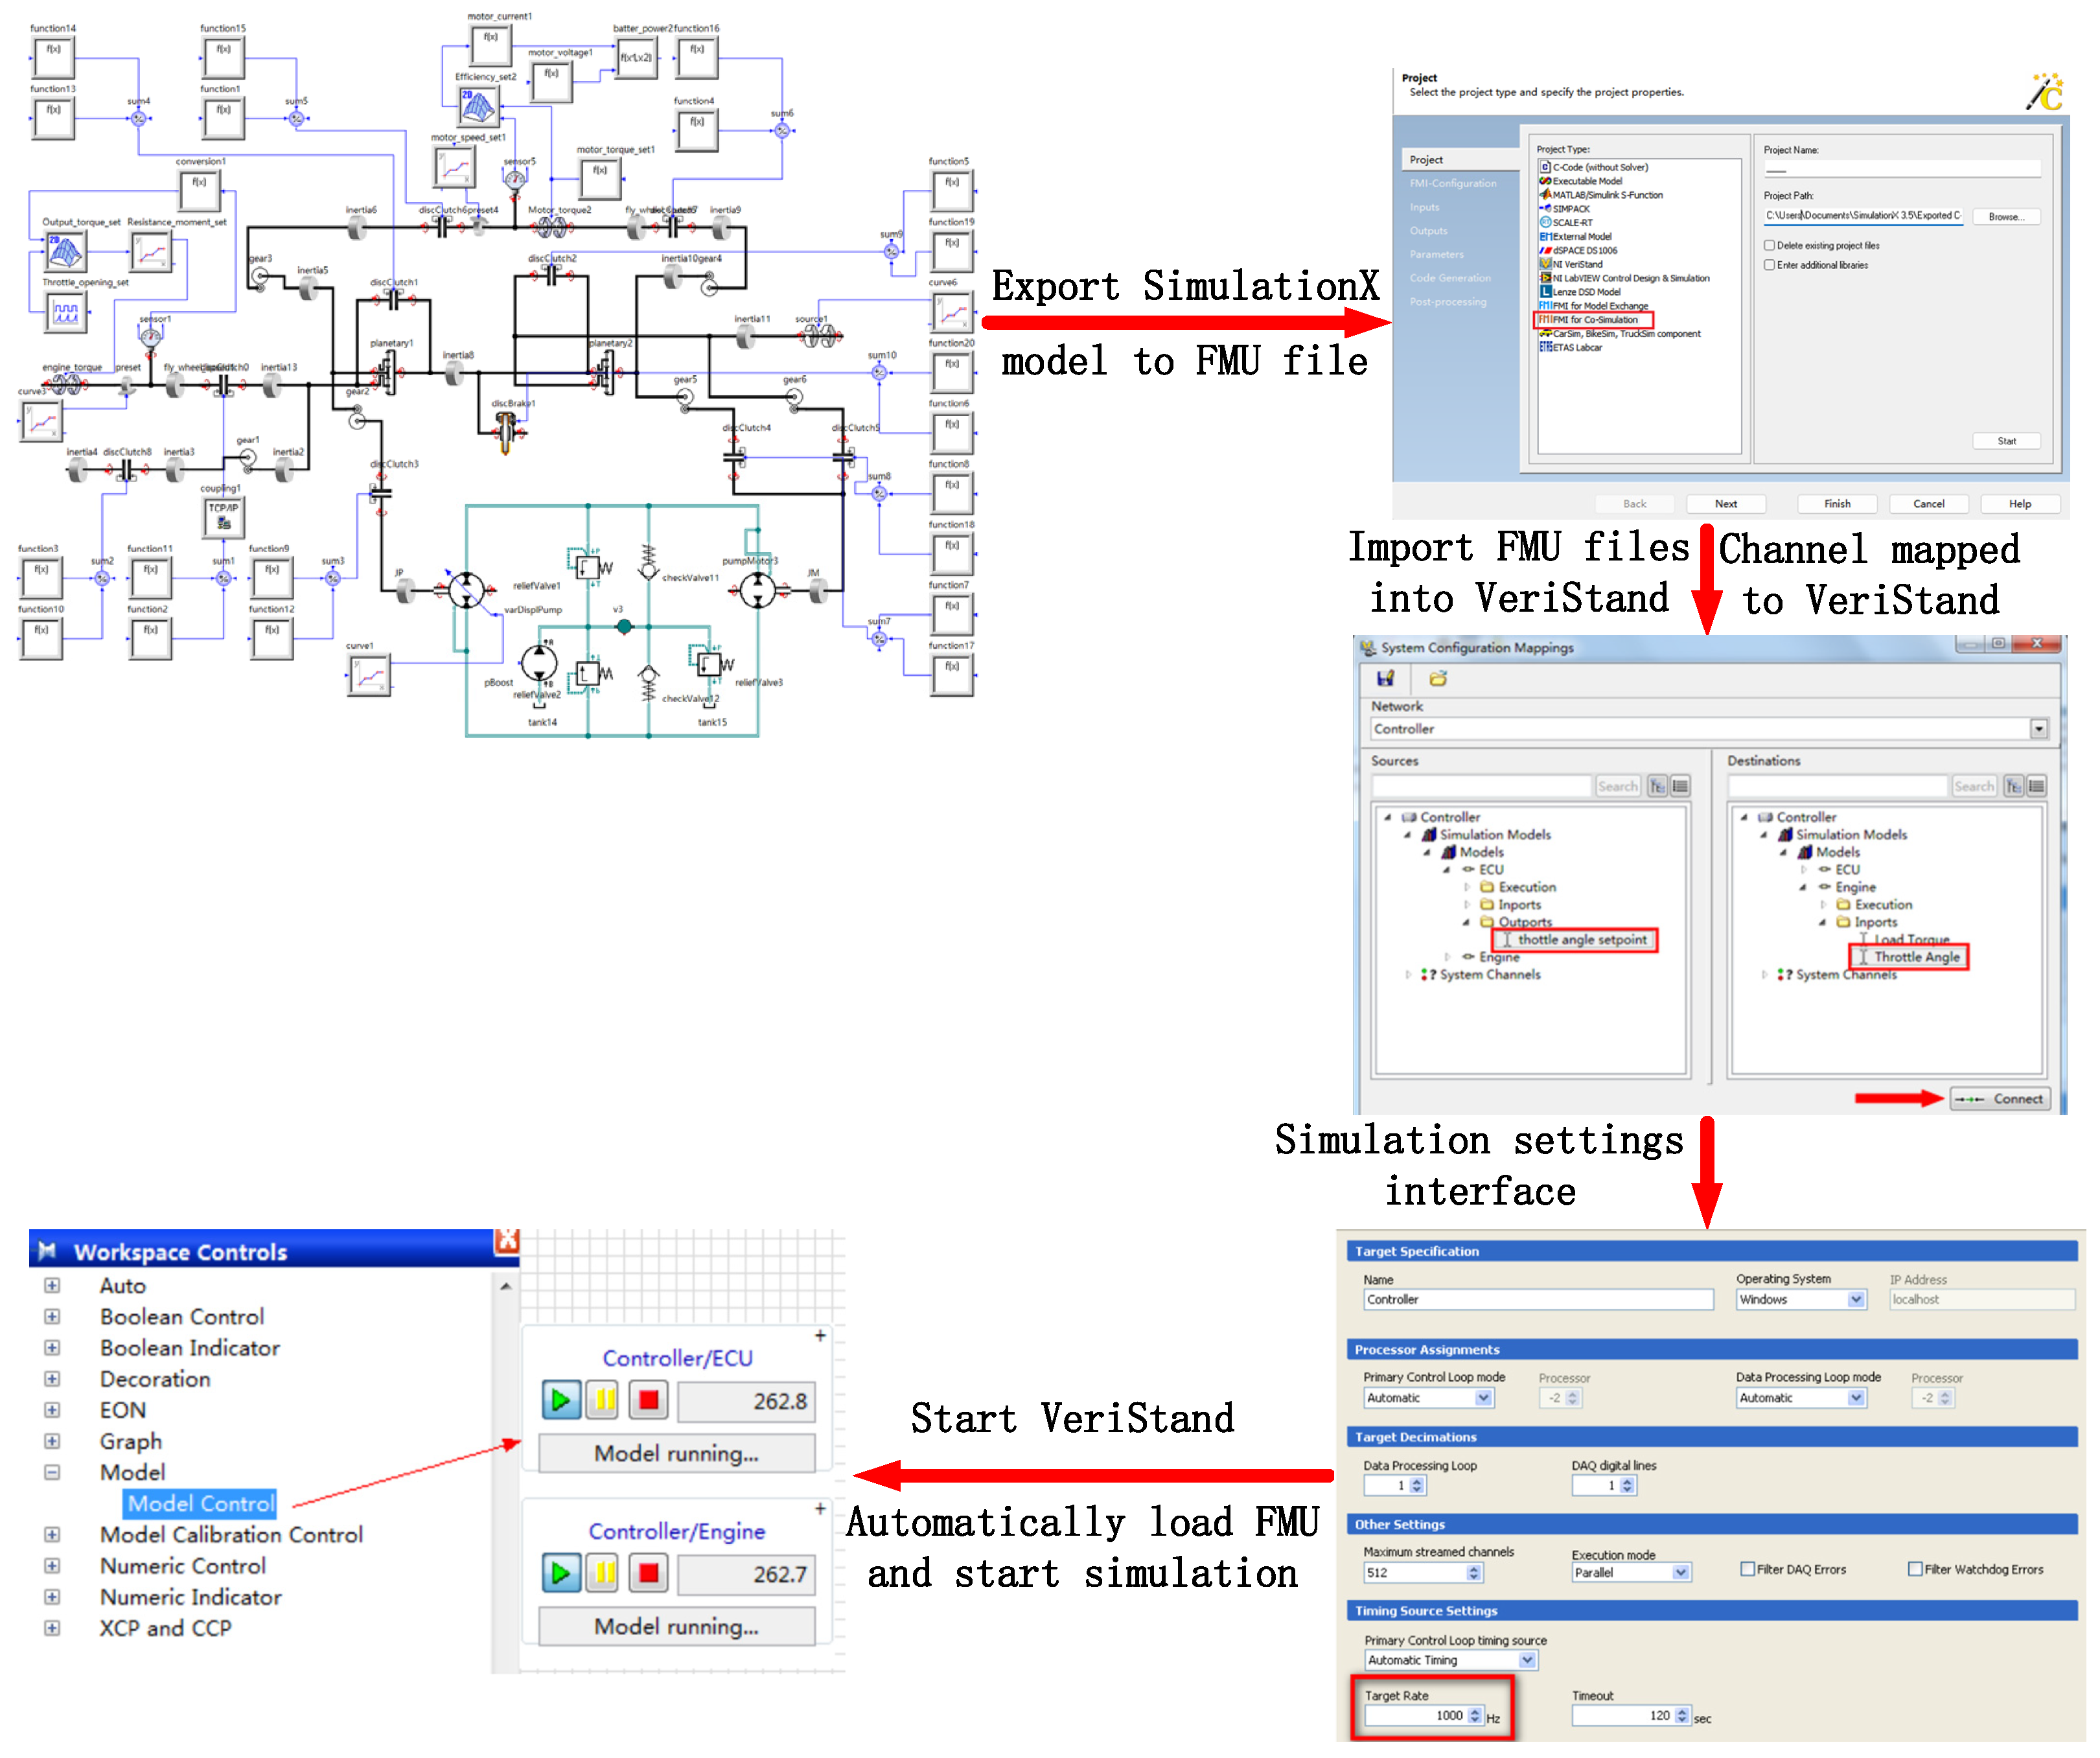Click the Next button in project wizard
Viewport: 2100px width, 1758px height.
tap(1726, 504)
